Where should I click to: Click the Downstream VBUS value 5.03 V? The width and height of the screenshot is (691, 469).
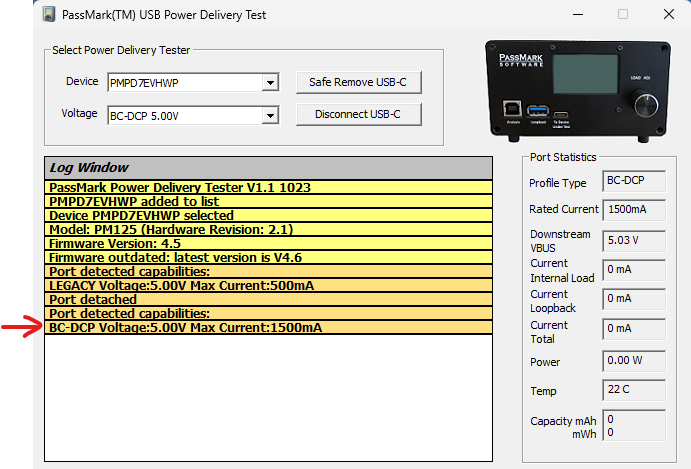(634, 241)
